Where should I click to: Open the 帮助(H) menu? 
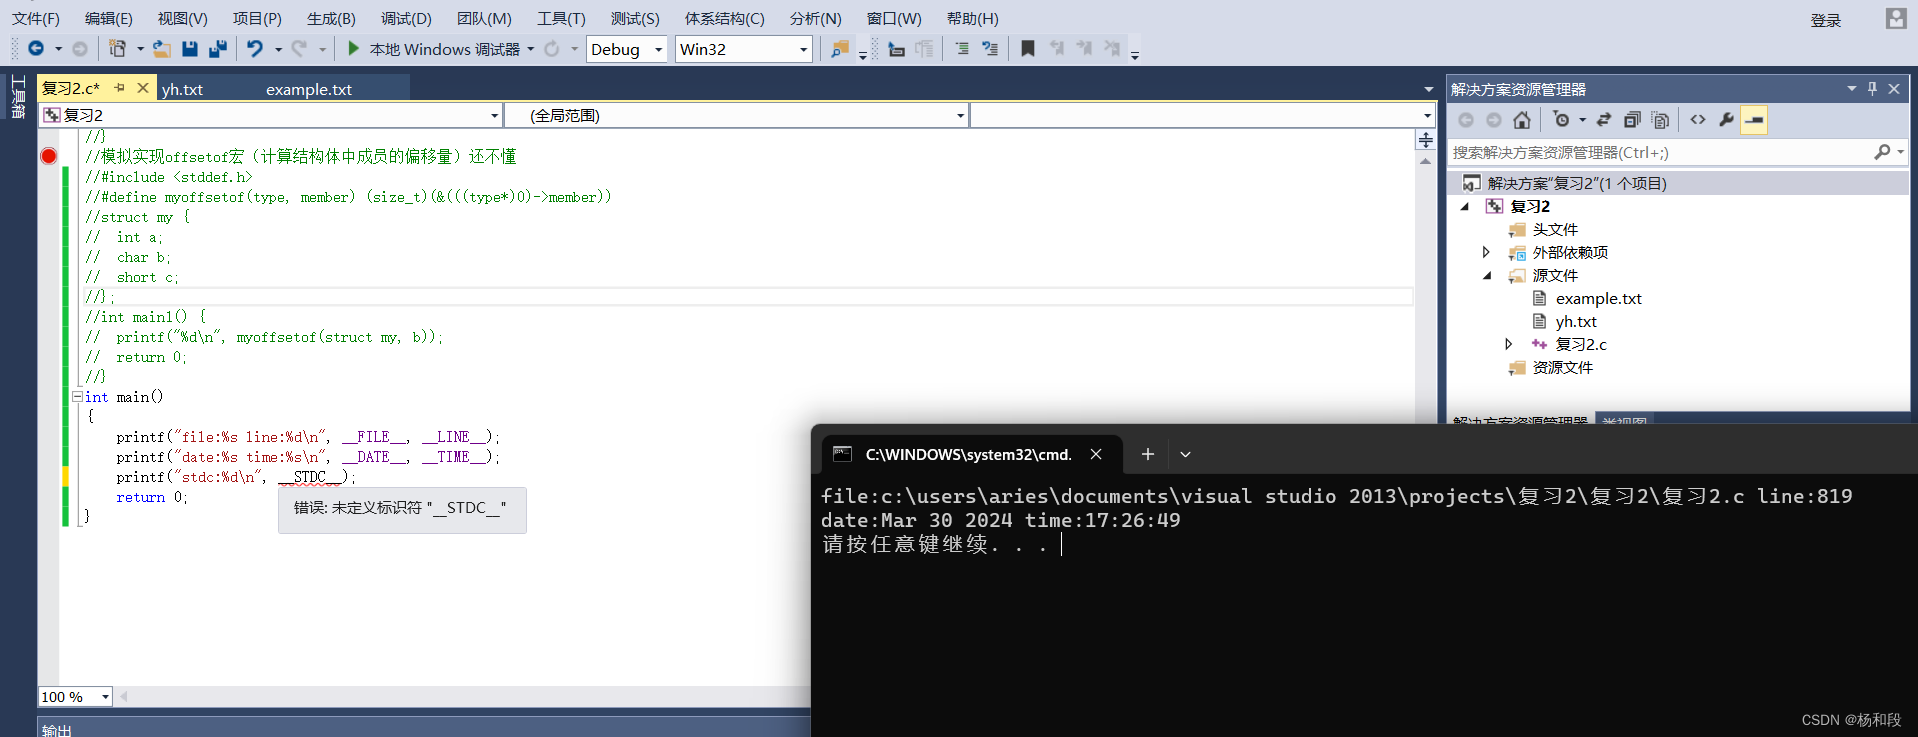click(972, 18)
